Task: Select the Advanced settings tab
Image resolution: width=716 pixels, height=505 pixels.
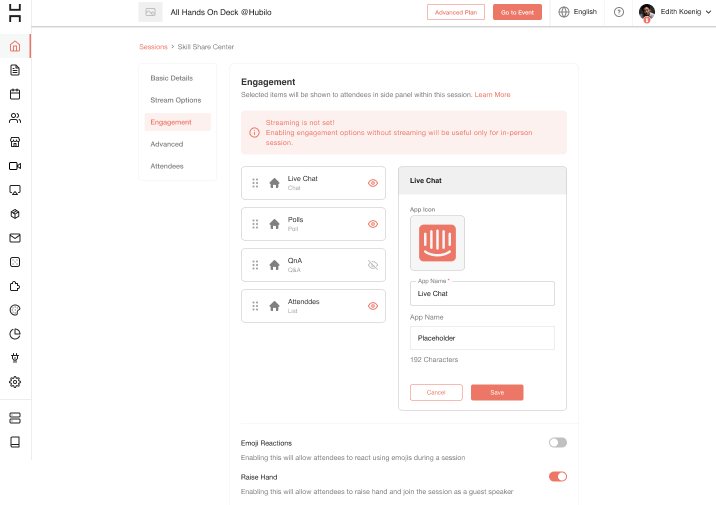Action: [167, 144]
